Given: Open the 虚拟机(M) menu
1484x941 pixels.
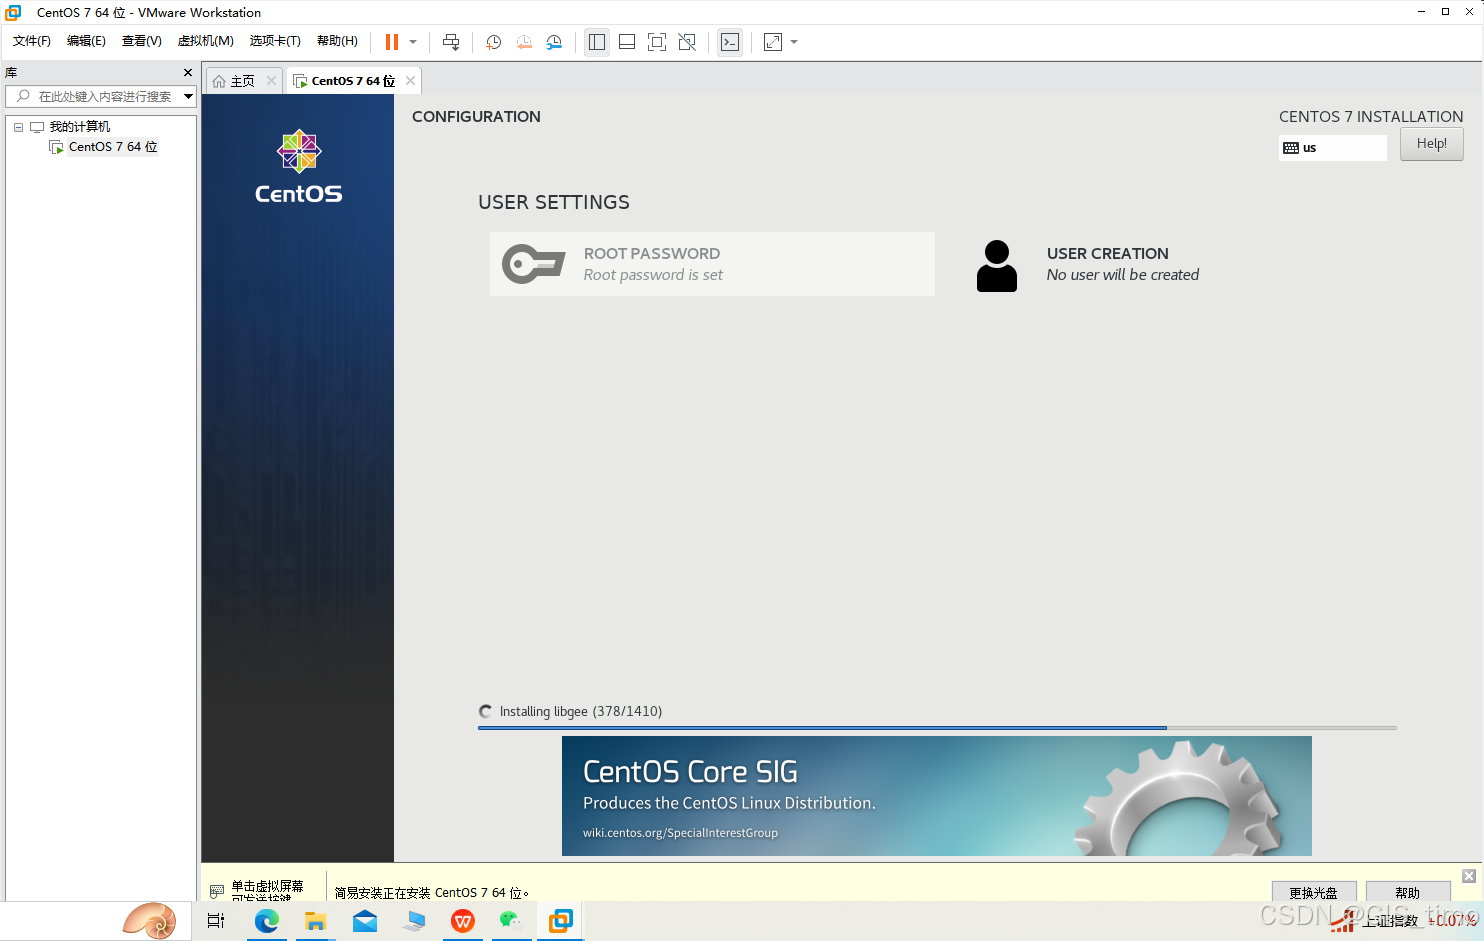Looking at the screenshot, I should click(205, 41).
